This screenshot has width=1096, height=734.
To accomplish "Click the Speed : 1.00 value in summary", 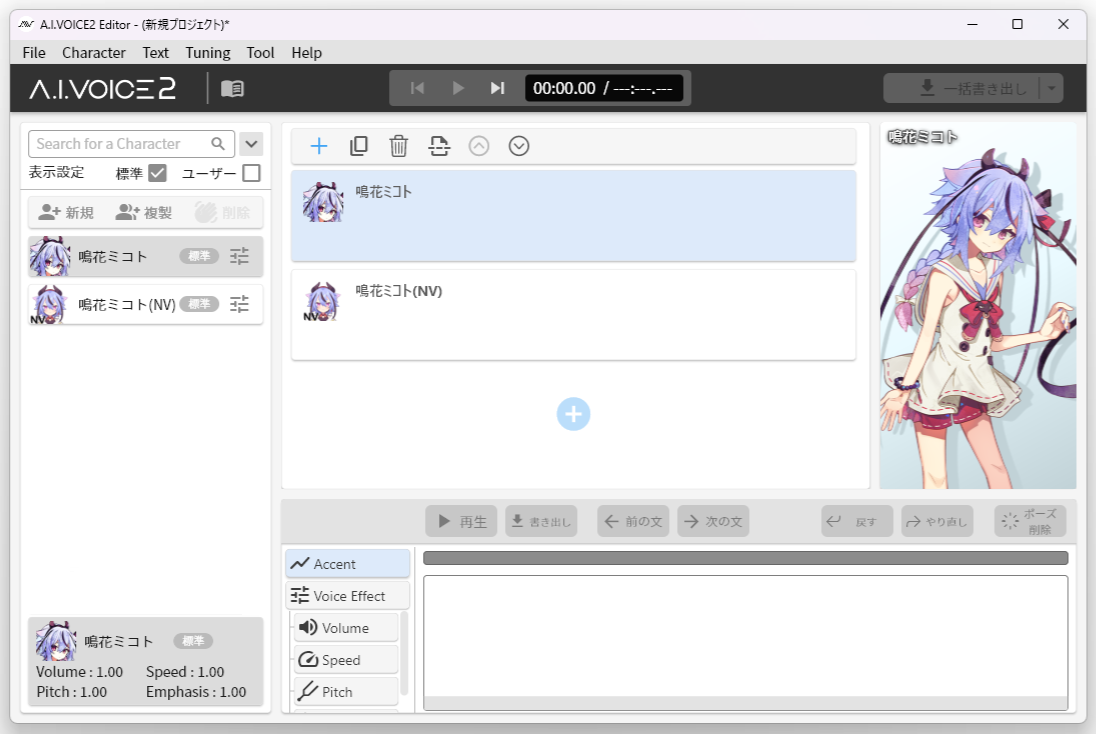I will [x=185, y=672].
